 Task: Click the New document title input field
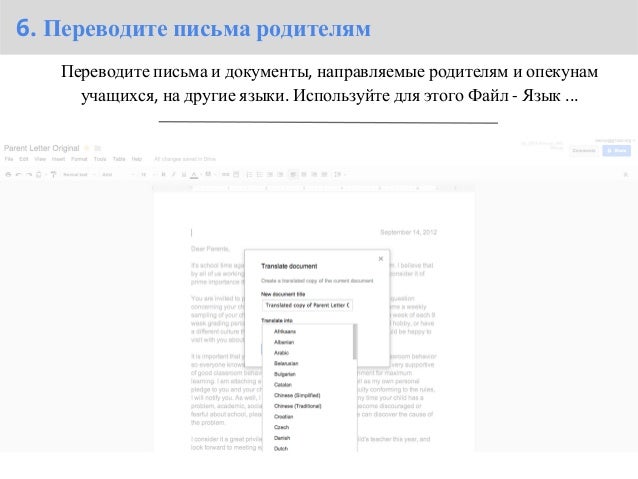307,305
